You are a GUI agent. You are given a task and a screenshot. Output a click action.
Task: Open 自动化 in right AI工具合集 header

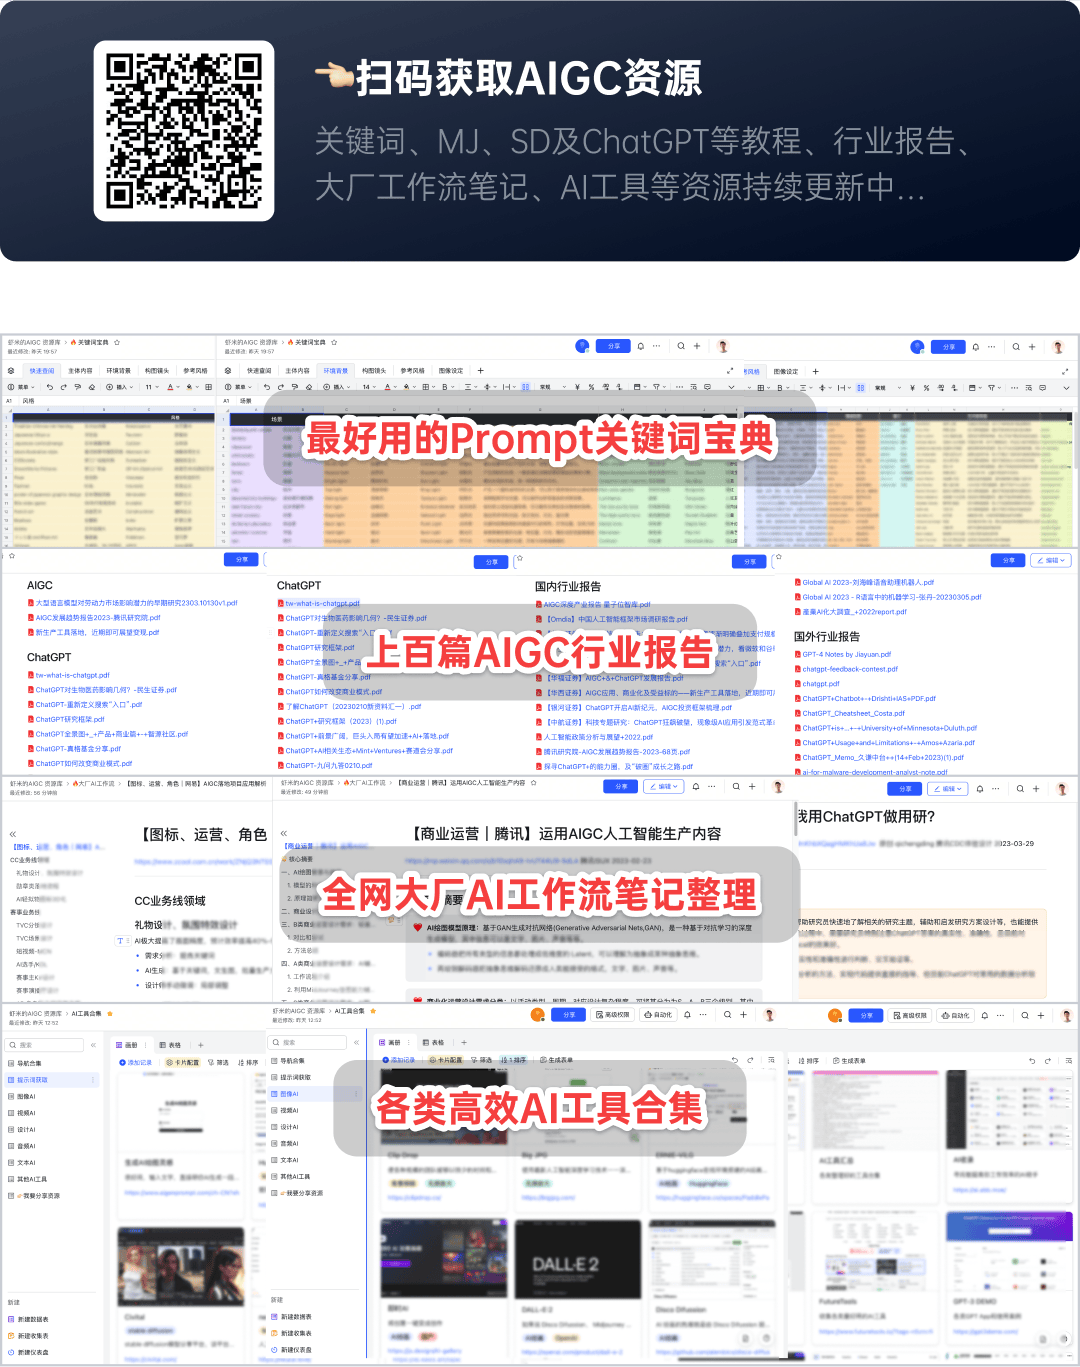[956, 1016]
